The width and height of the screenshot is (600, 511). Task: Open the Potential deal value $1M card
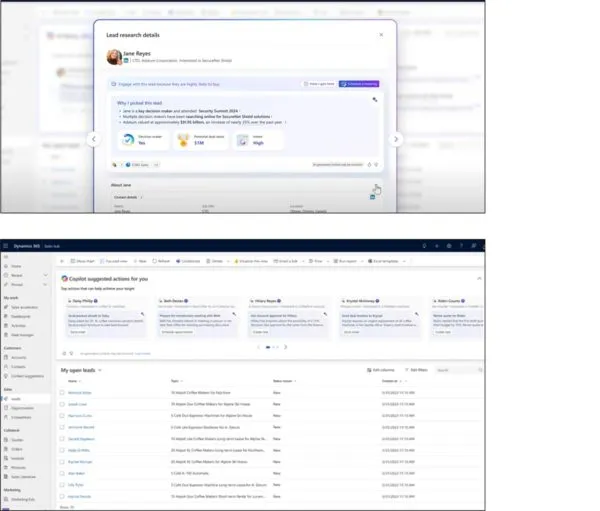pyautogui.click(x=201, y=140)
